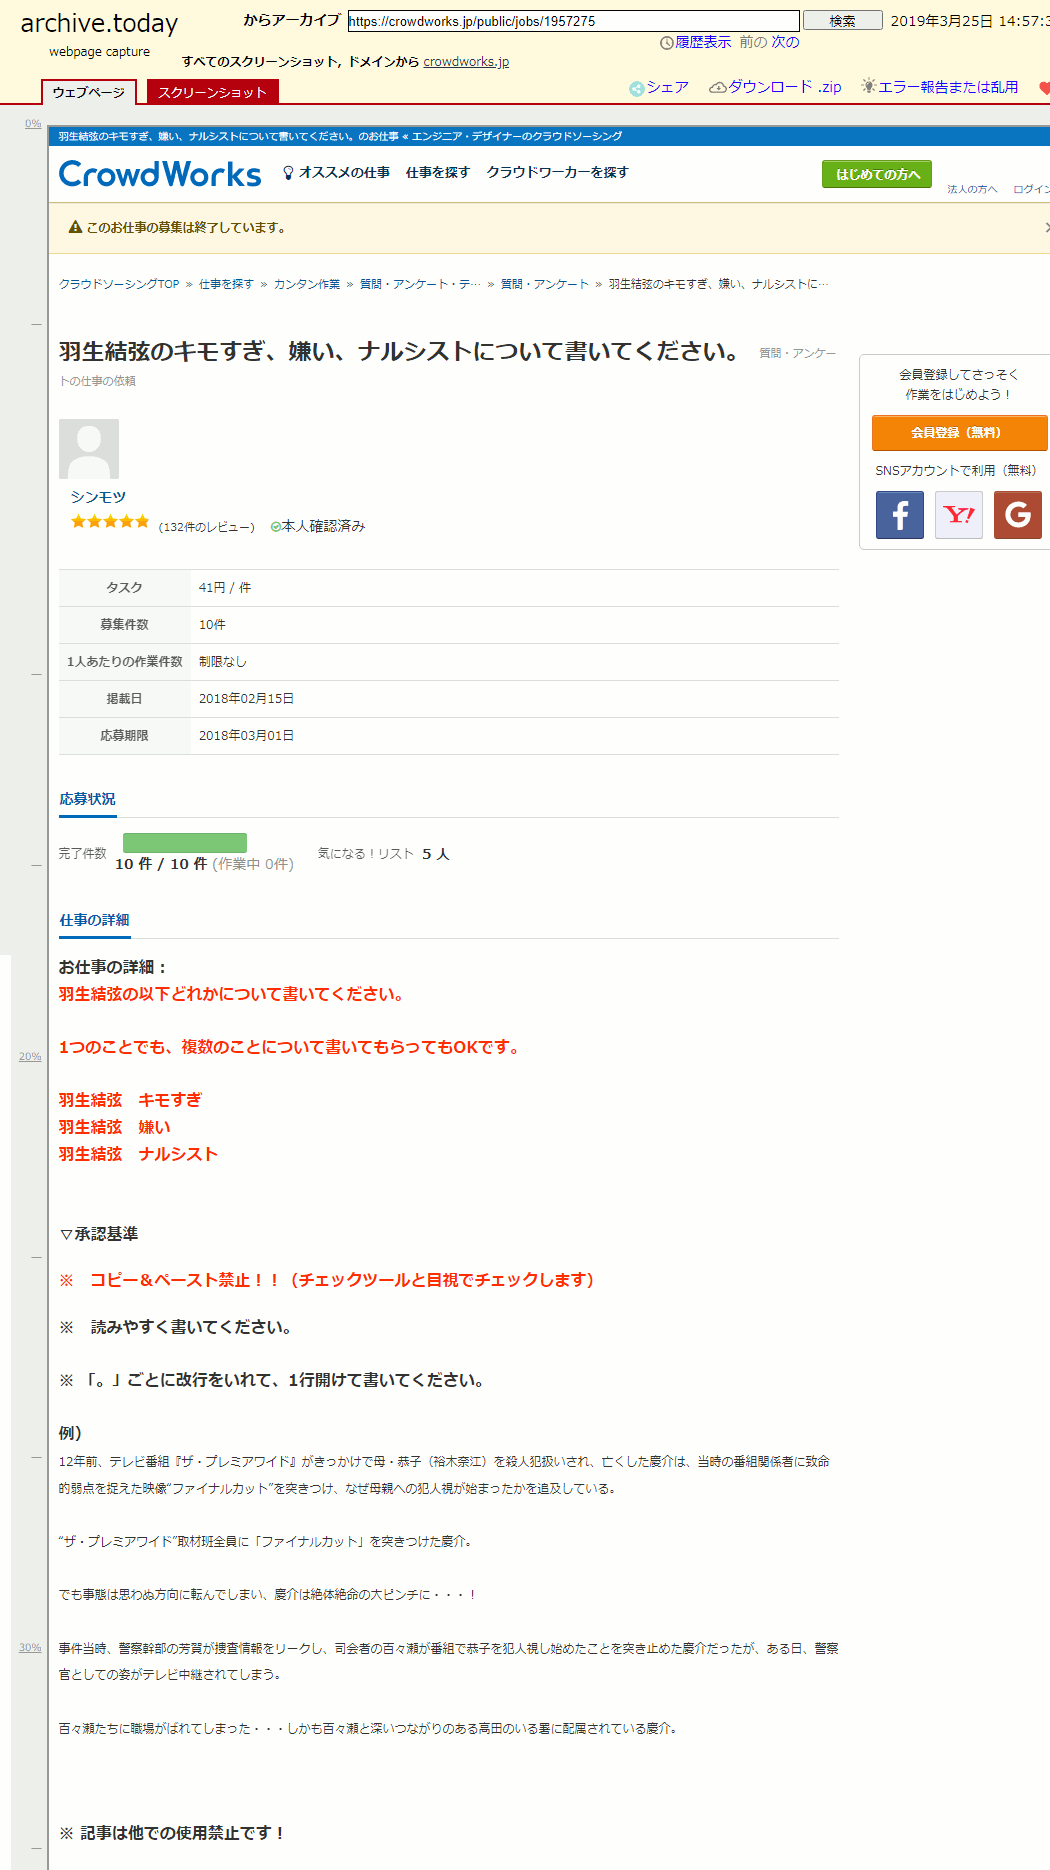Image resolution: width=1050 pixels, height=1870 pixels.
Task: Click the 仕事を探す breadcrumb link
Action: pos(226,284)
